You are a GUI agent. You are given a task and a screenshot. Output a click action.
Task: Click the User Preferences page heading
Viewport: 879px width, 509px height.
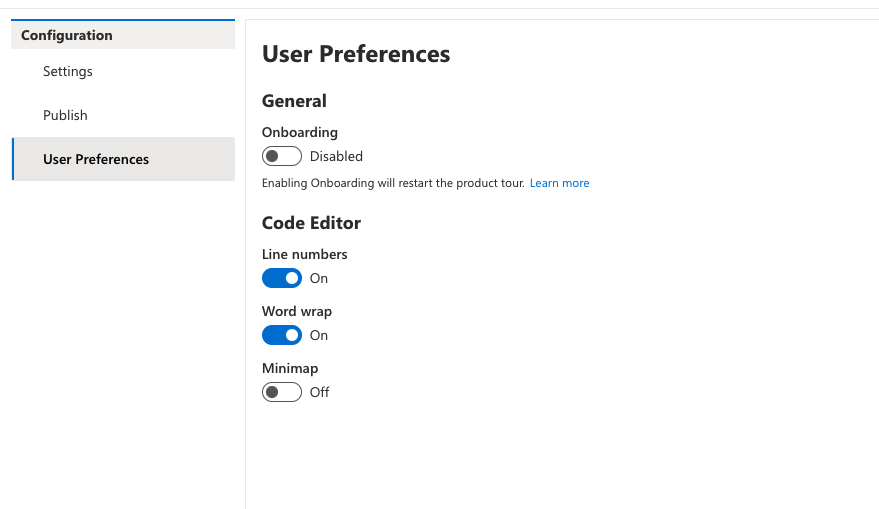pyautogui.click(x=356, y=54)
